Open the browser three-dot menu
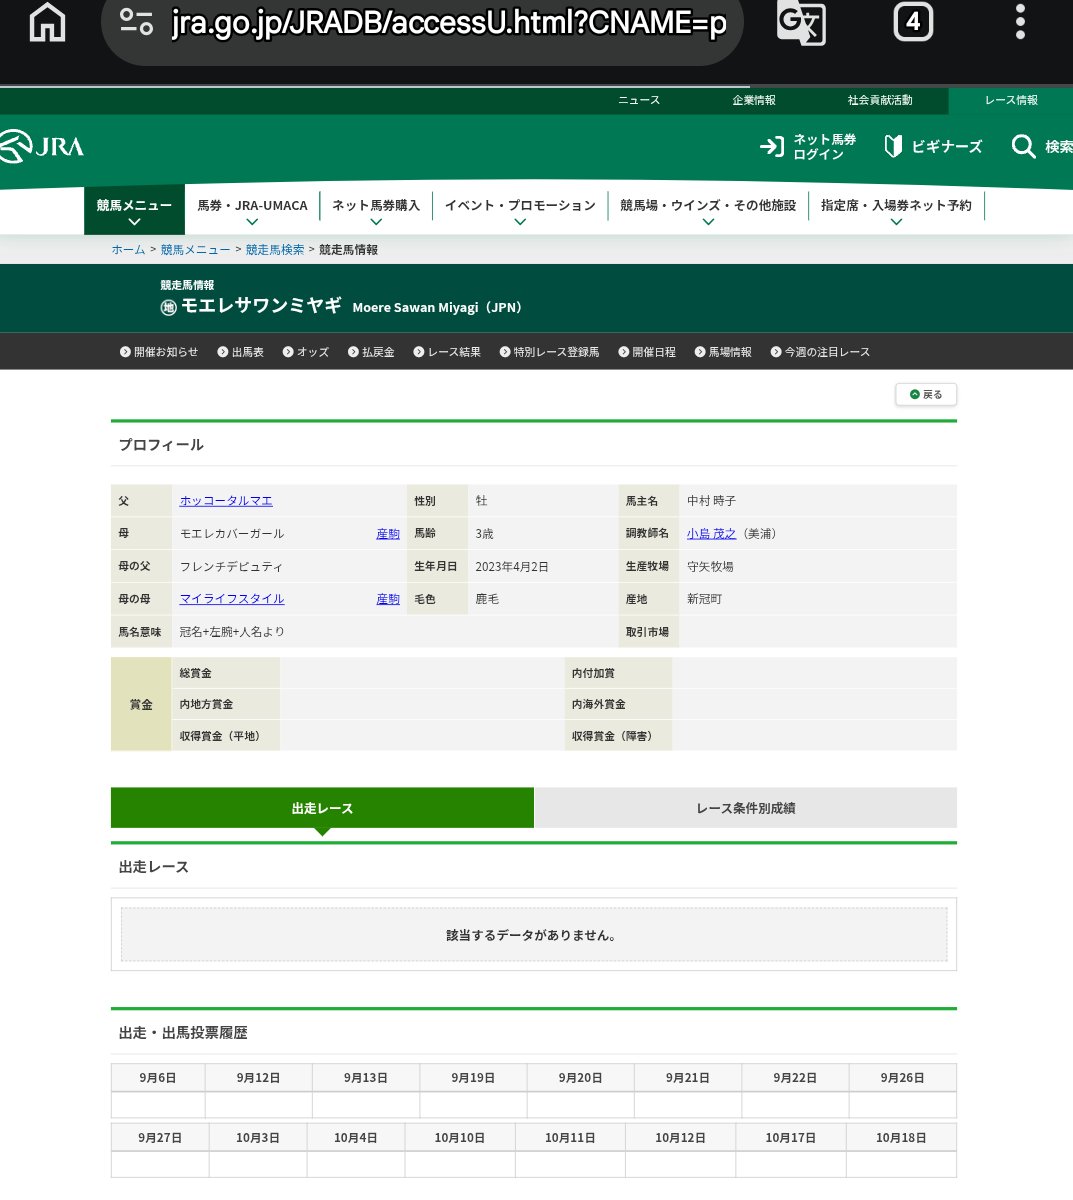The height and width of the screenshot is (1200, 1073). click(1020, 21)
